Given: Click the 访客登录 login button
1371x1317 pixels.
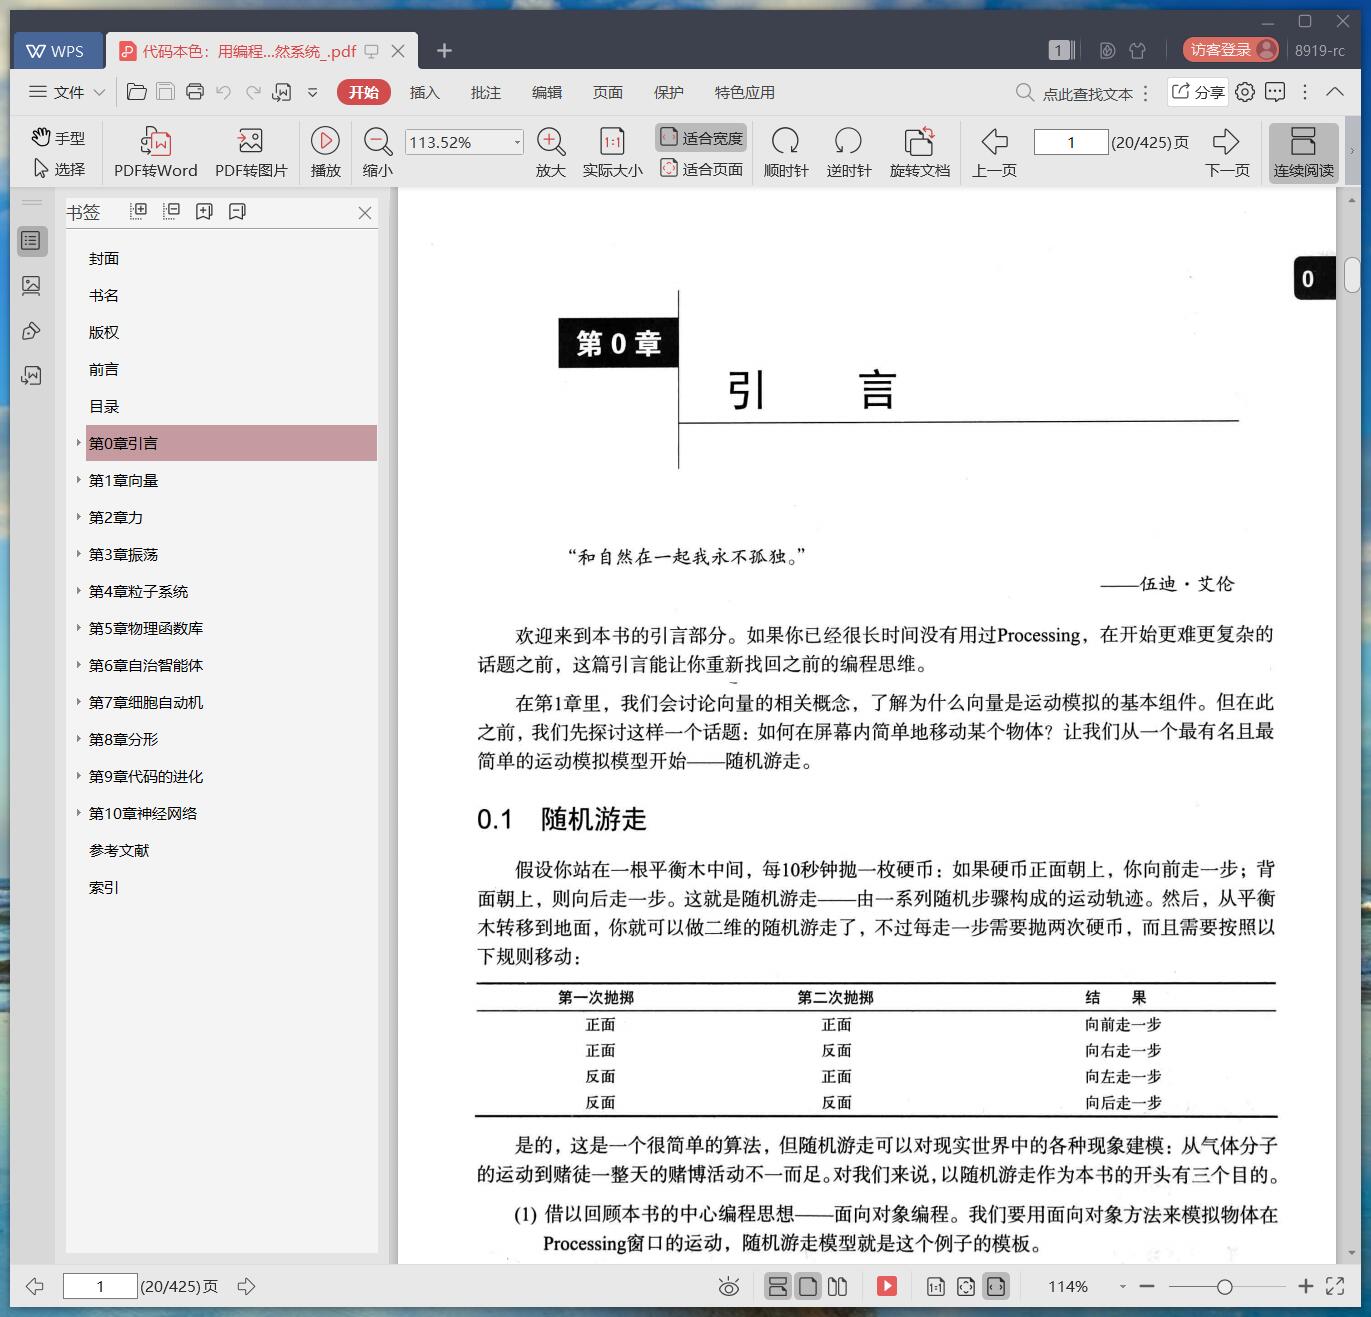Looking at the screenshot, I should tap(1231, 49).
